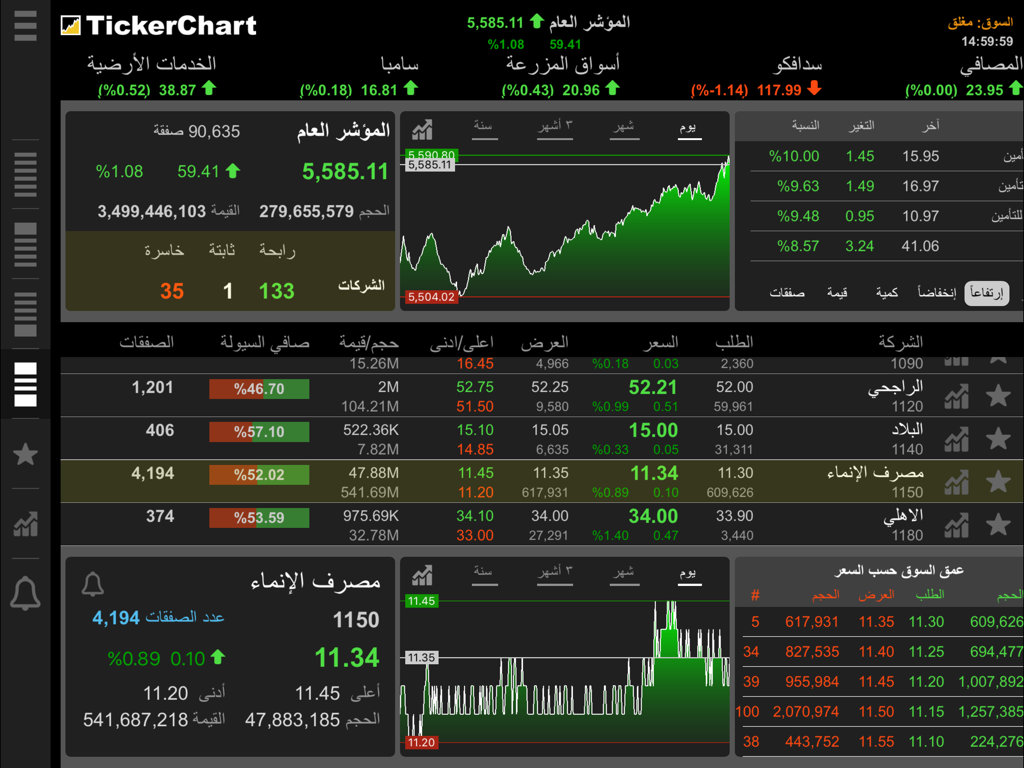This screenshot has height=768, width=1024.
Task: Click the chart tools icon on المؤشر العام panel
Action: coord(423,130)
